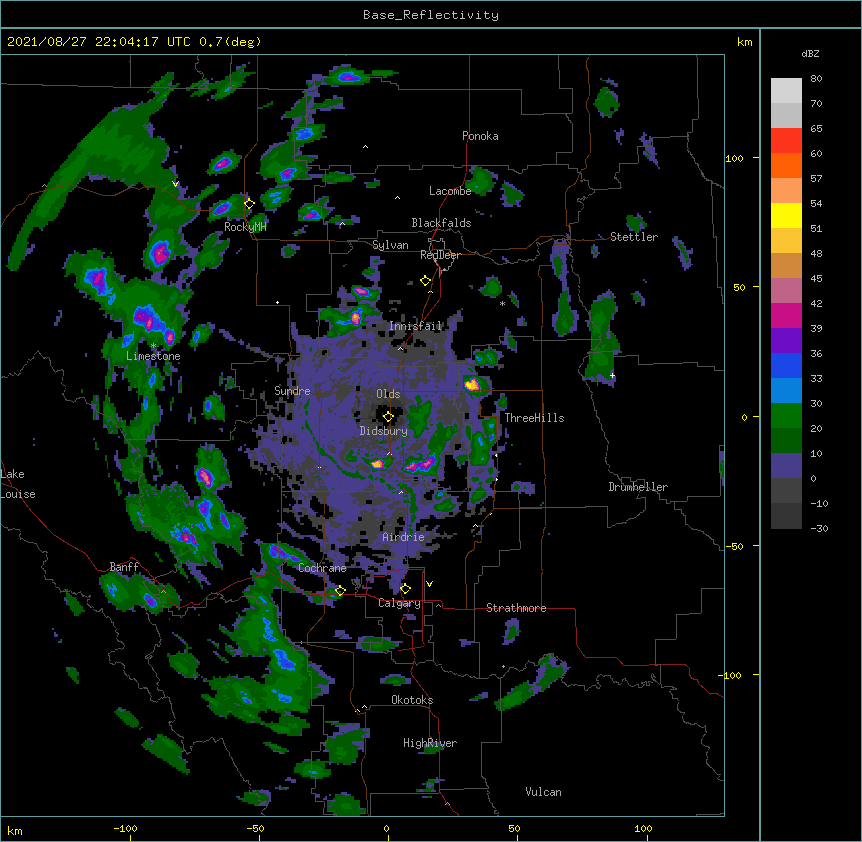Pick the blue 33-36 dBZ legend swatch
The image size is (862, 842).
(786, 366)
